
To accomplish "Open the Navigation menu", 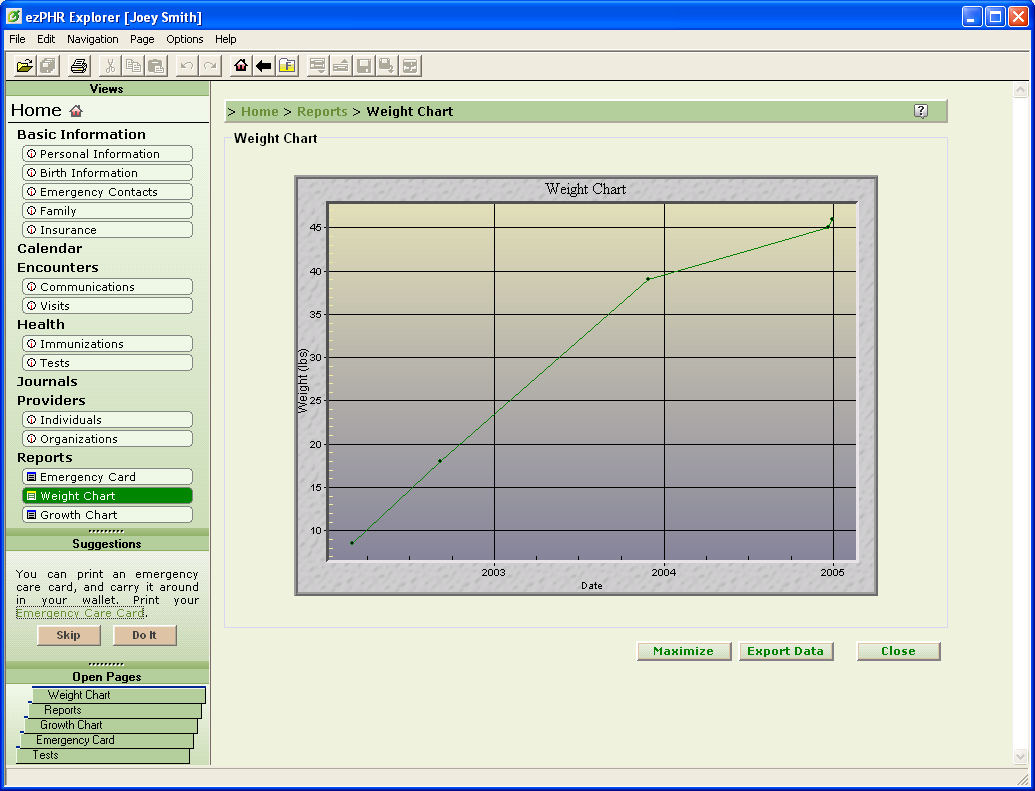I will click(92, 39).
